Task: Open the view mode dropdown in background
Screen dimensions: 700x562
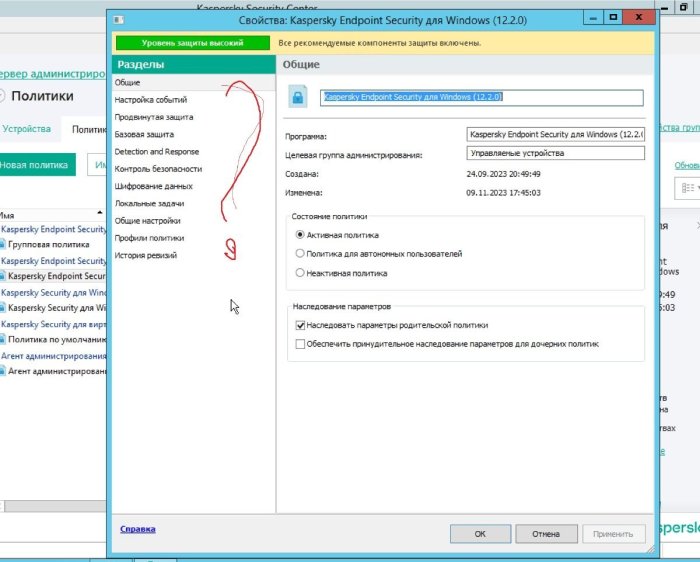Action: (690, 188)
